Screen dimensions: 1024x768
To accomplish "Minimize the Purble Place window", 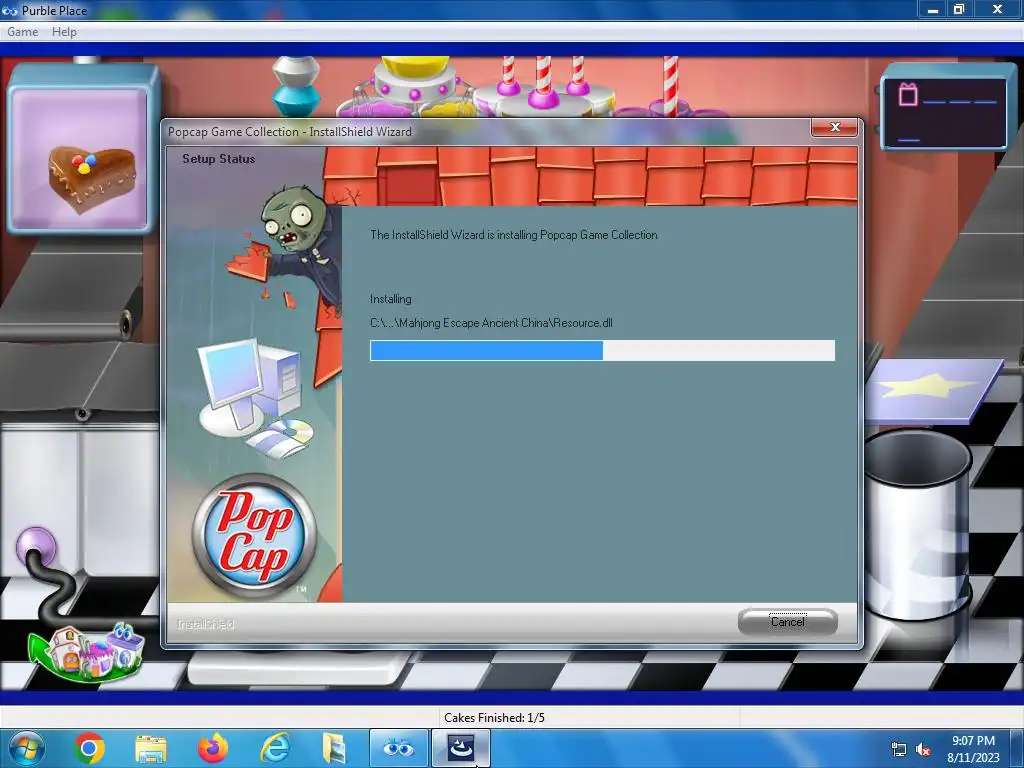I will (x=933, y=9).
